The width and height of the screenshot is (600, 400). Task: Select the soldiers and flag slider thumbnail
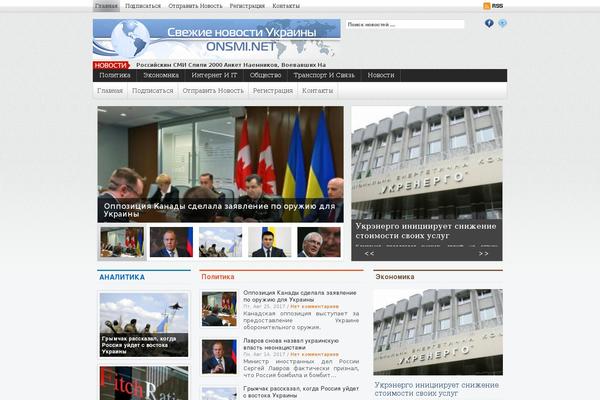(220, 242)
